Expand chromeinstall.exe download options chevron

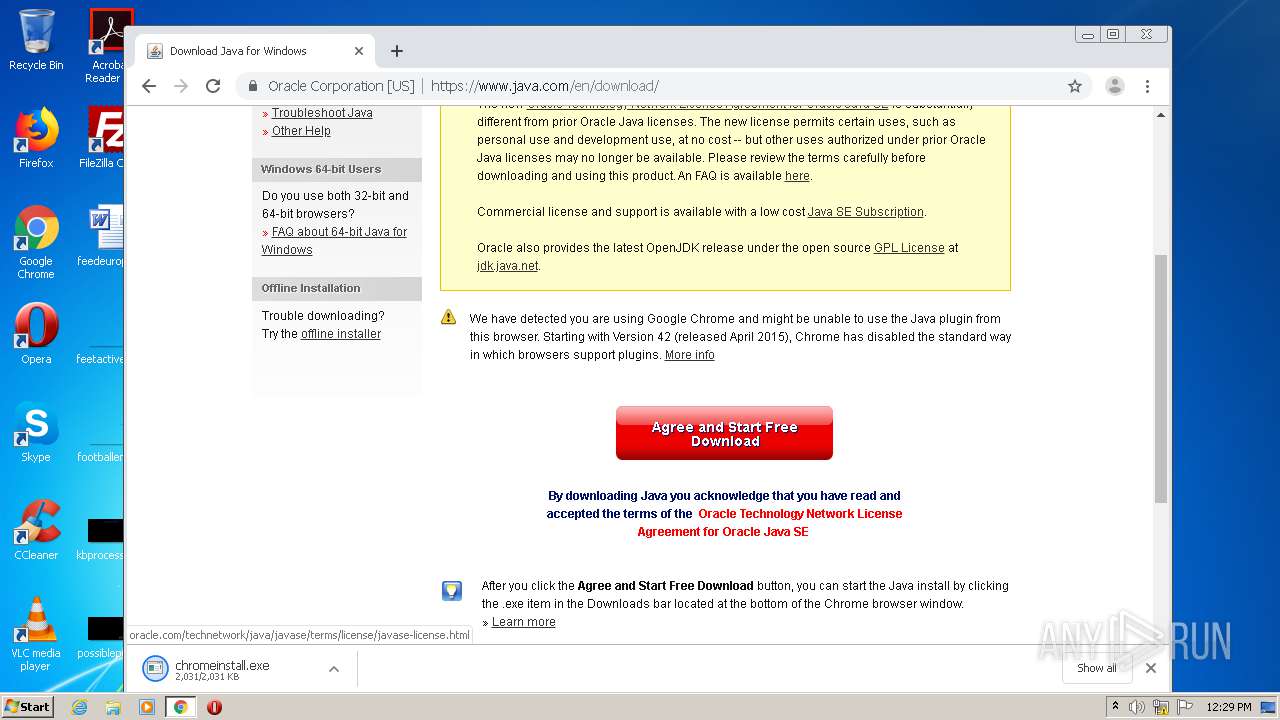click(x=334, y=669)
